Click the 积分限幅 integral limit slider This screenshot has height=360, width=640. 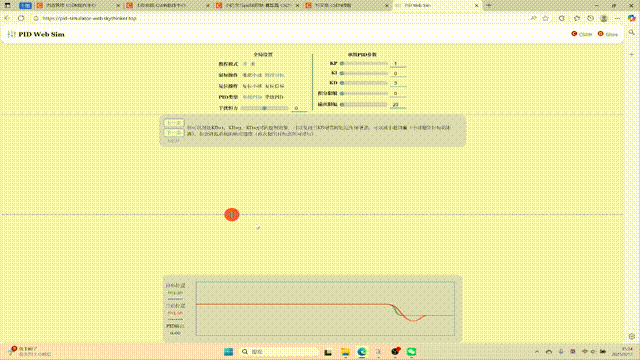(364, 93)
